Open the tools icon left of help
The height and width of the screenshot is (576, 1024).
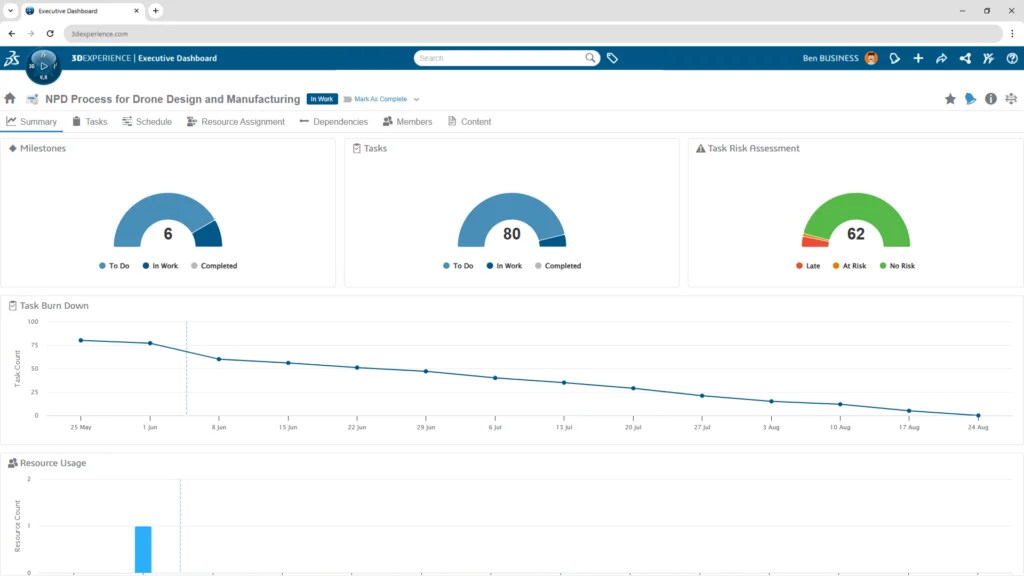pos(988,58)
